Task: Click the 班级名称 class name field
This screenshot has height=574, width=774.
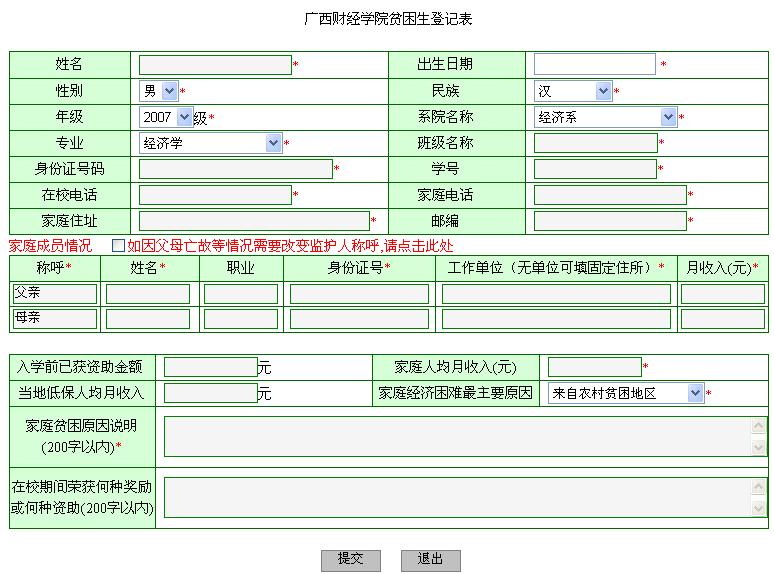Action: coord(596,143)
